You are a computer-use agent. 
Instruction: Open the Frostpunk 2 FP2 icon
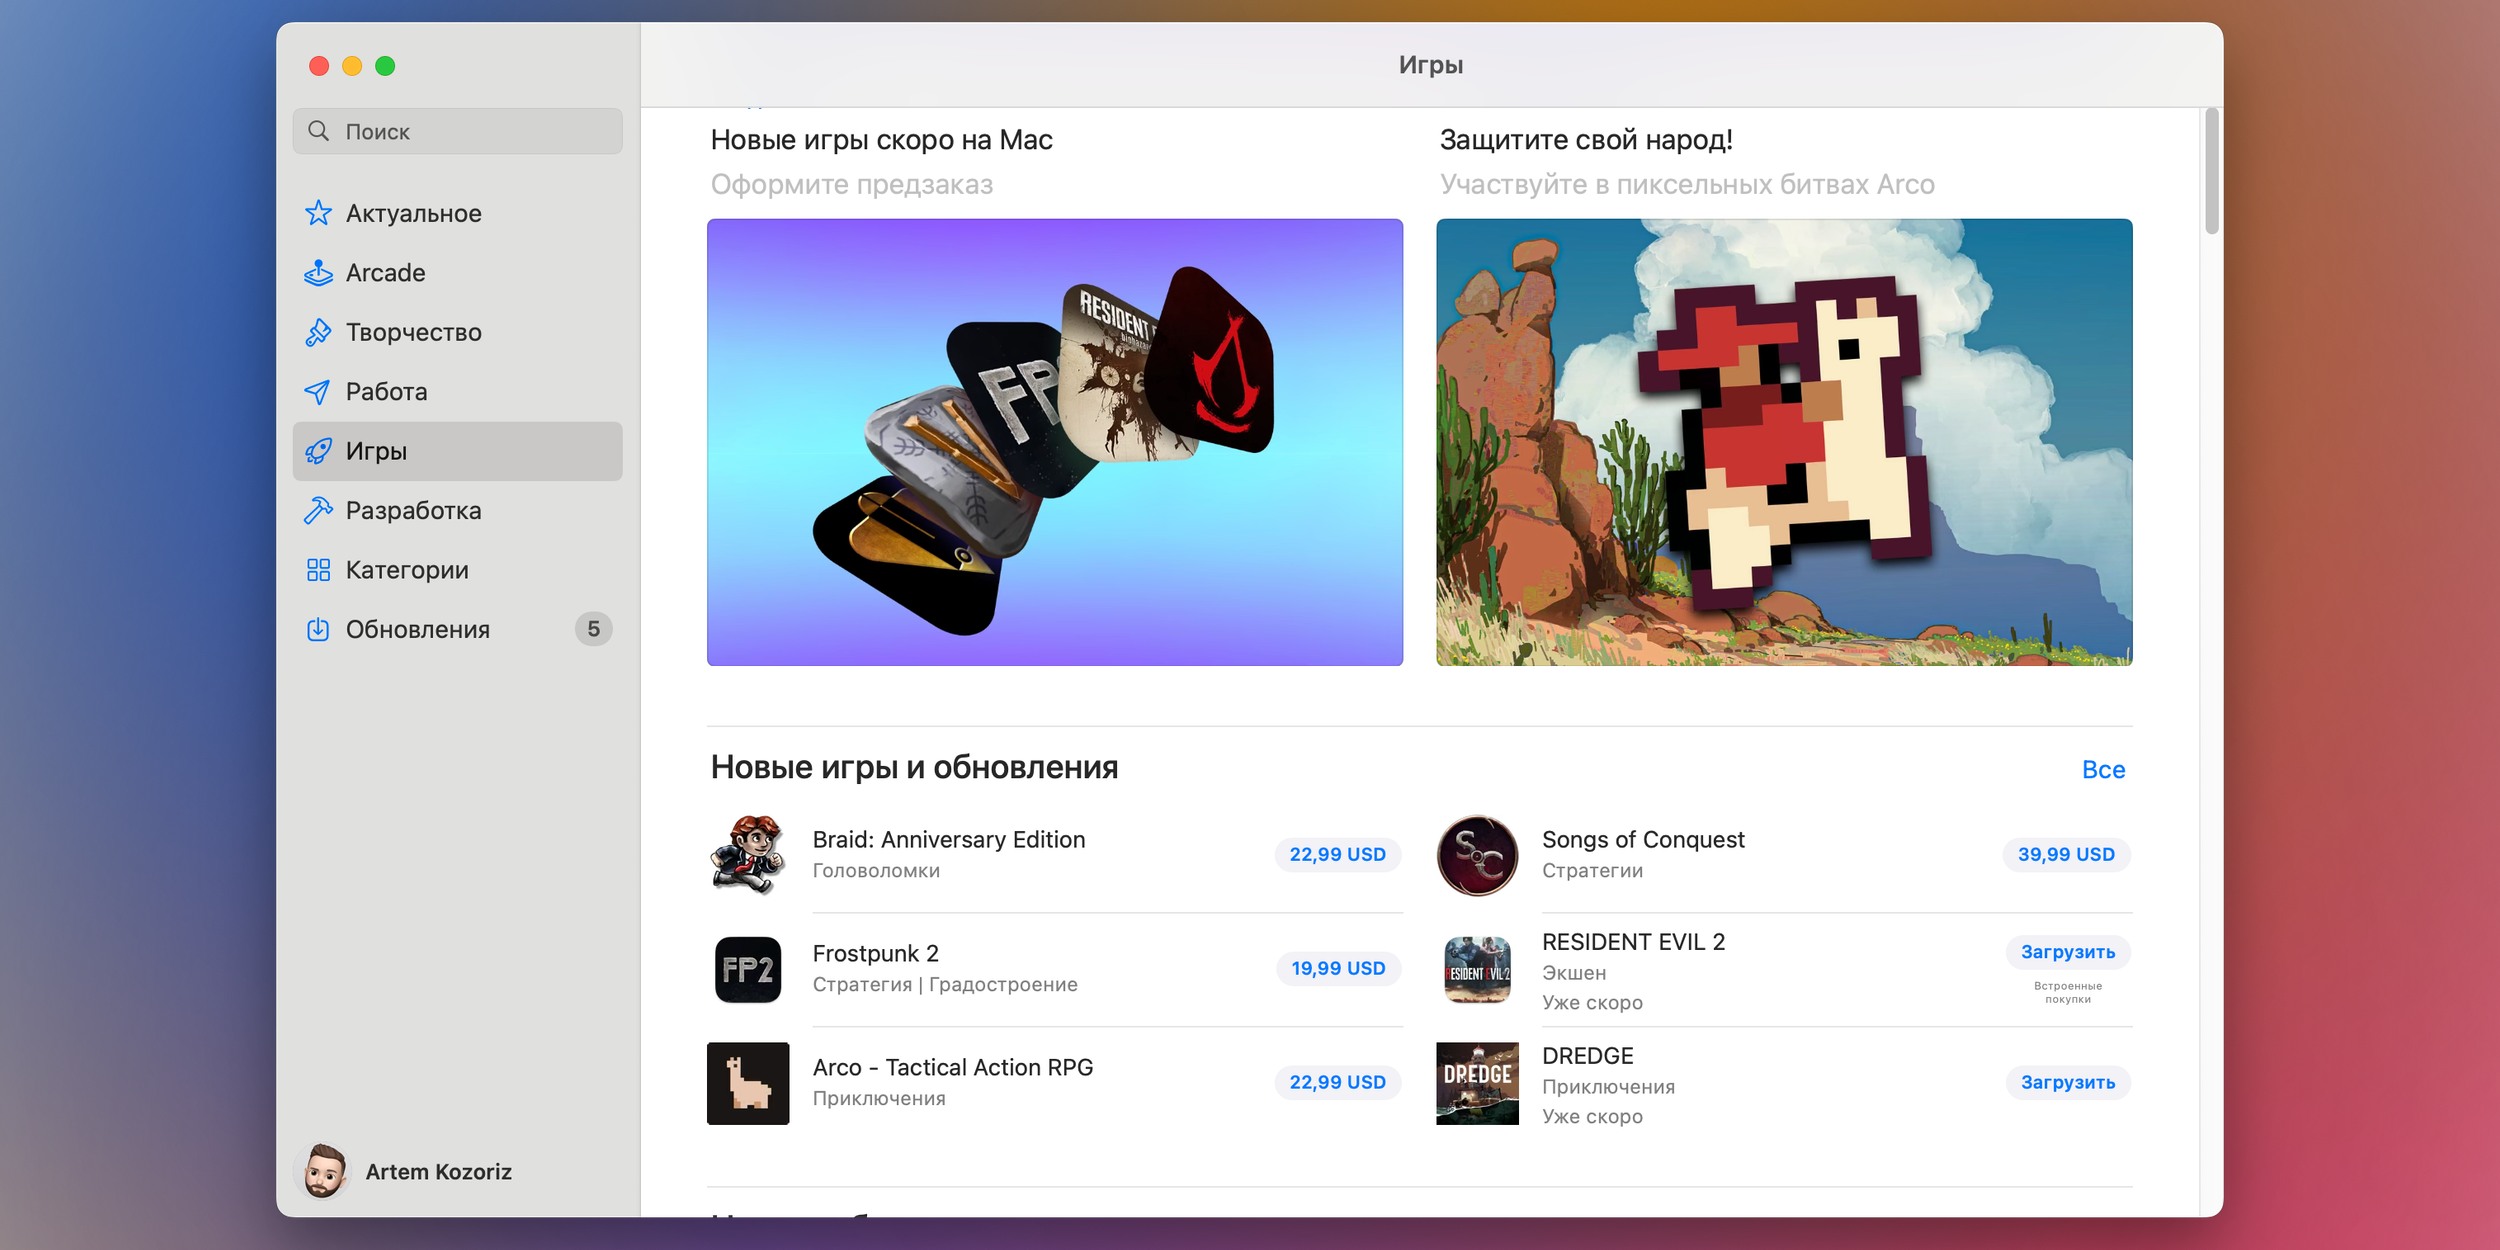tap(748, 969)
